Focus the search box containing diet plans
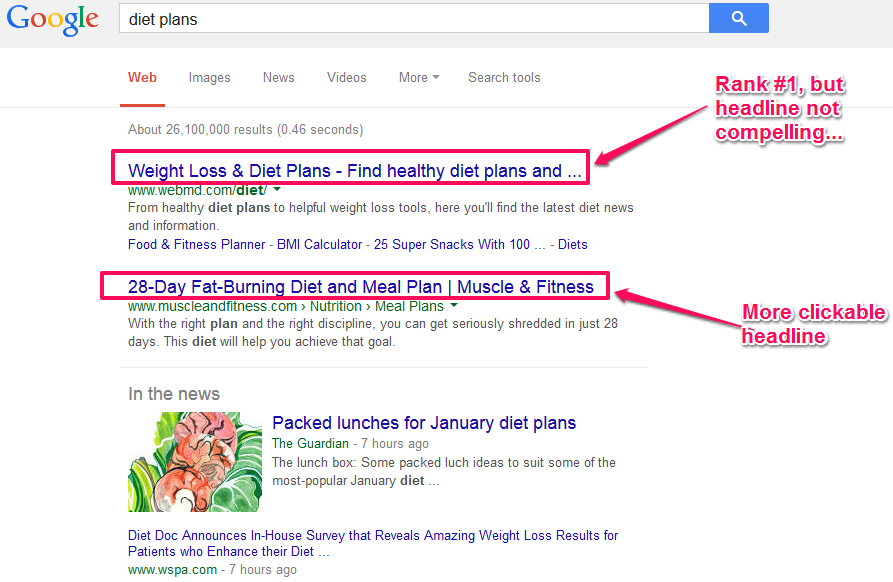 (x=414, y=19)
